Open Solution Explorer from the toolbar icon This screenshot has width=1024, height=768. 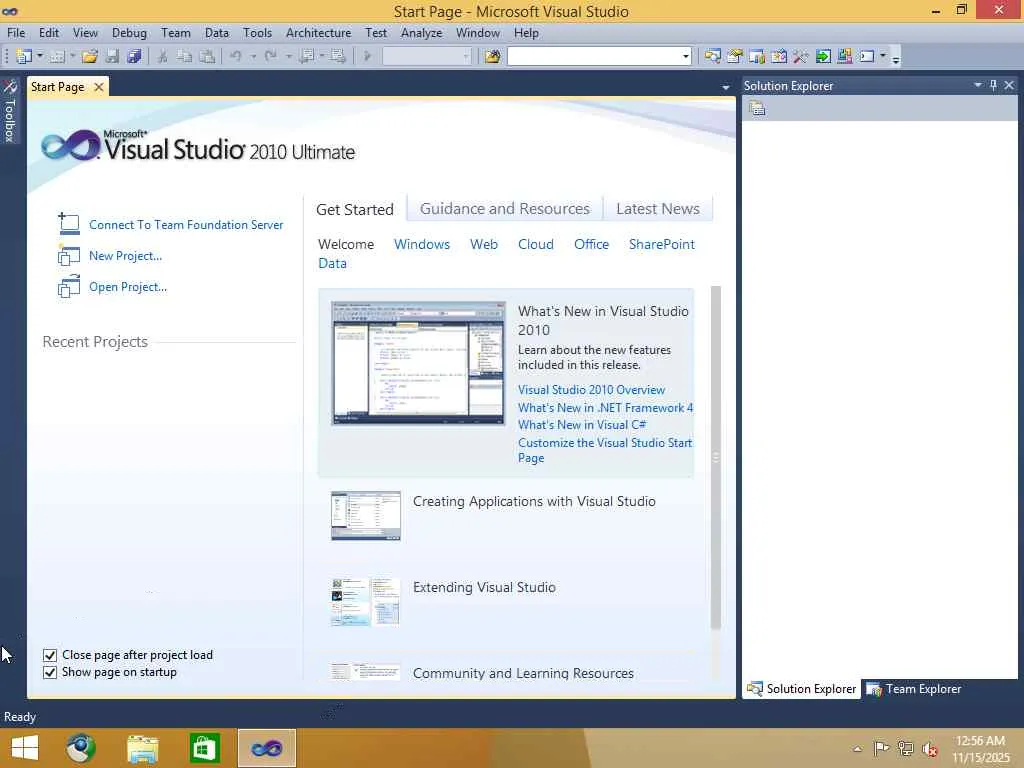pos(712,56)
